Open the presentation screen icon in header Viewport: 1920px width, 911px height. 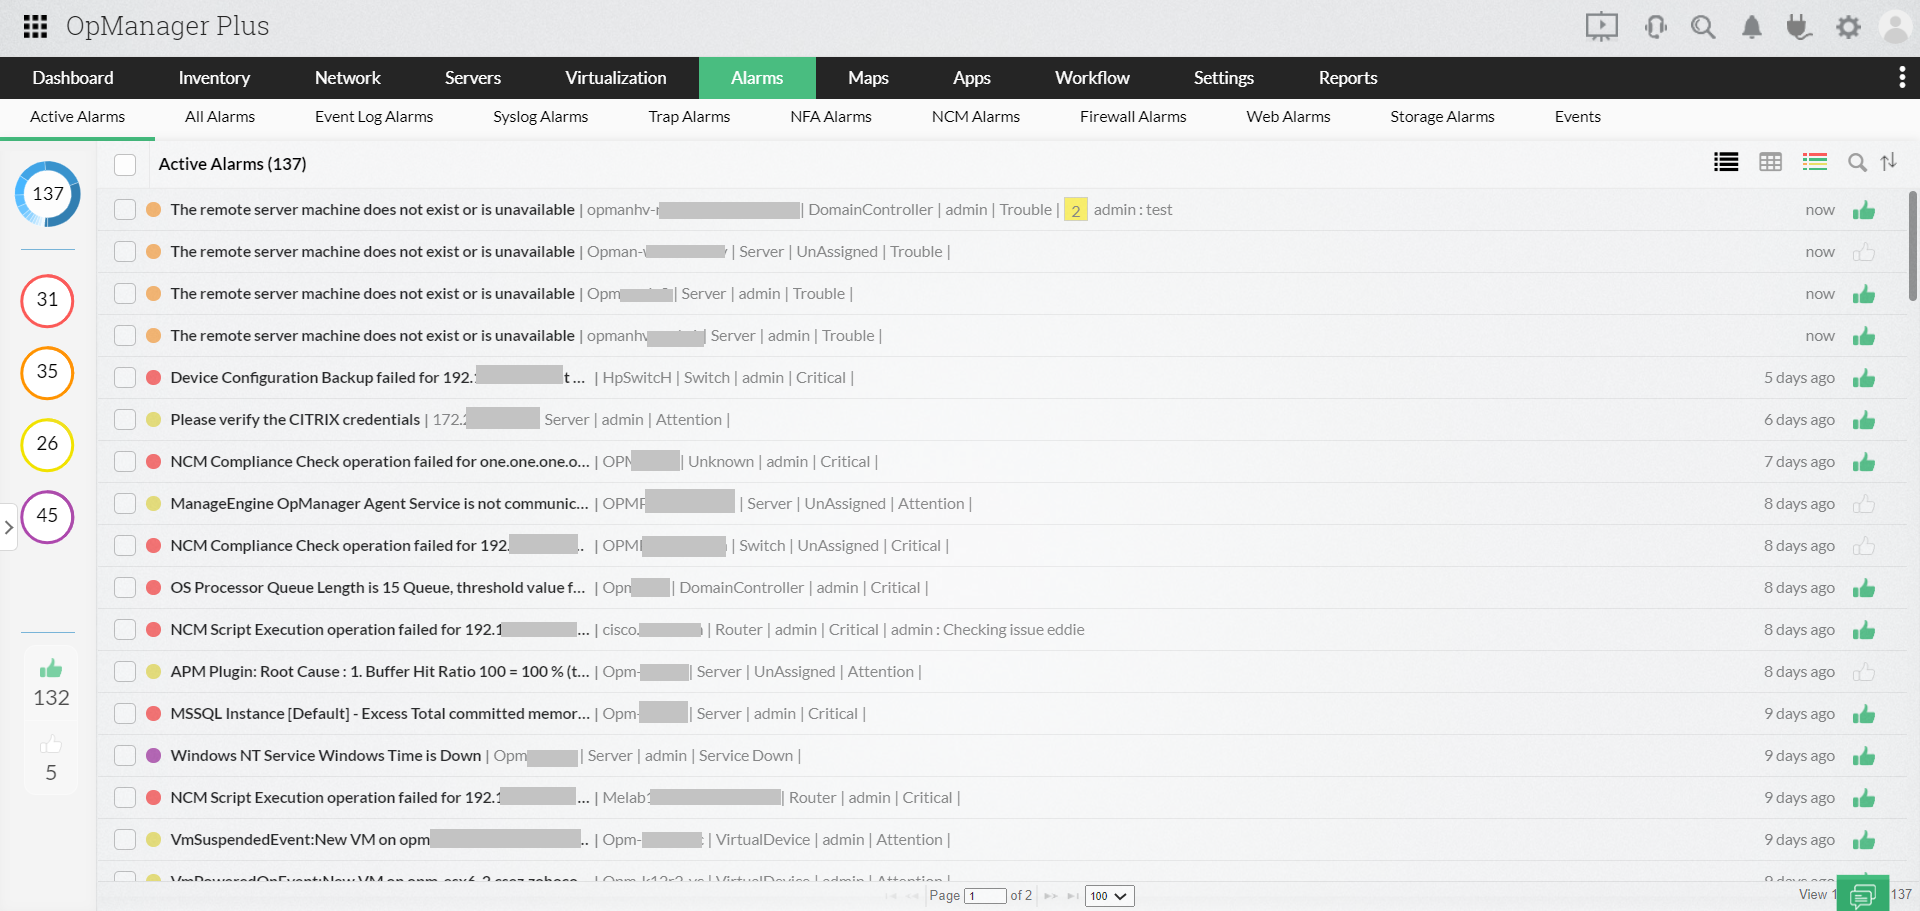click(1601, 27)
